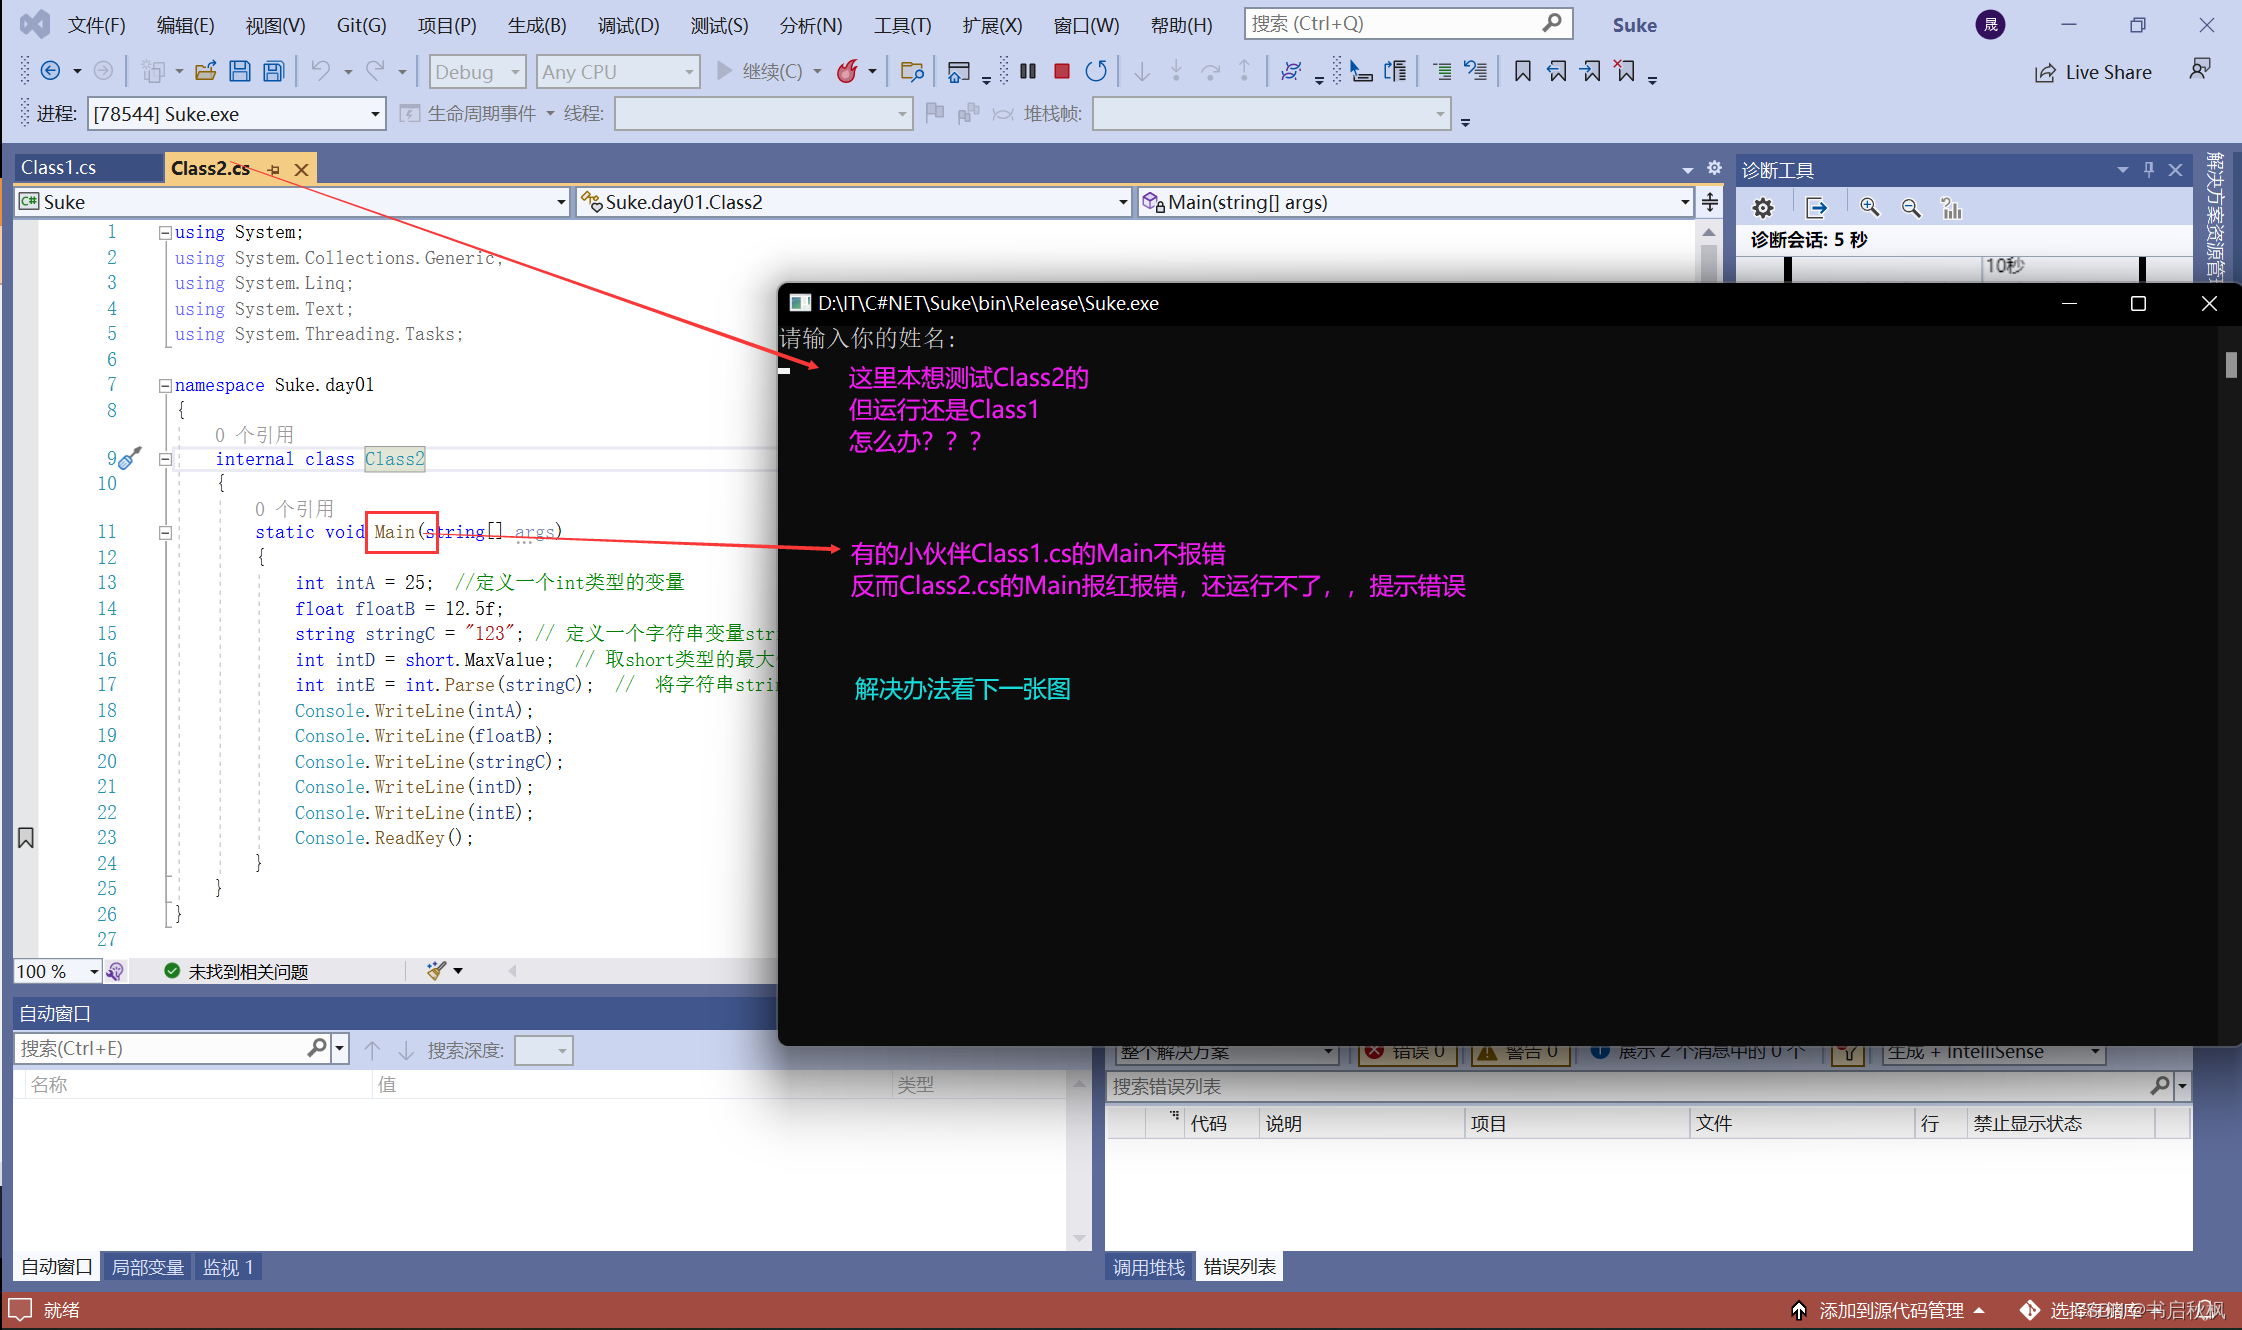This screenshot has width=2242, height=1330.
Task: Click Diagnostic Tools zoom out magnifier
Action: coord(1911,208)
